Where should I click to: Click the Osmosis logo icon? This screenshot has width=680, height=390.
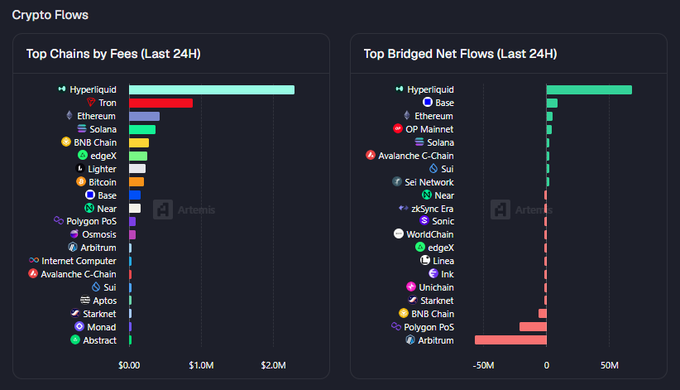point(74,234)
